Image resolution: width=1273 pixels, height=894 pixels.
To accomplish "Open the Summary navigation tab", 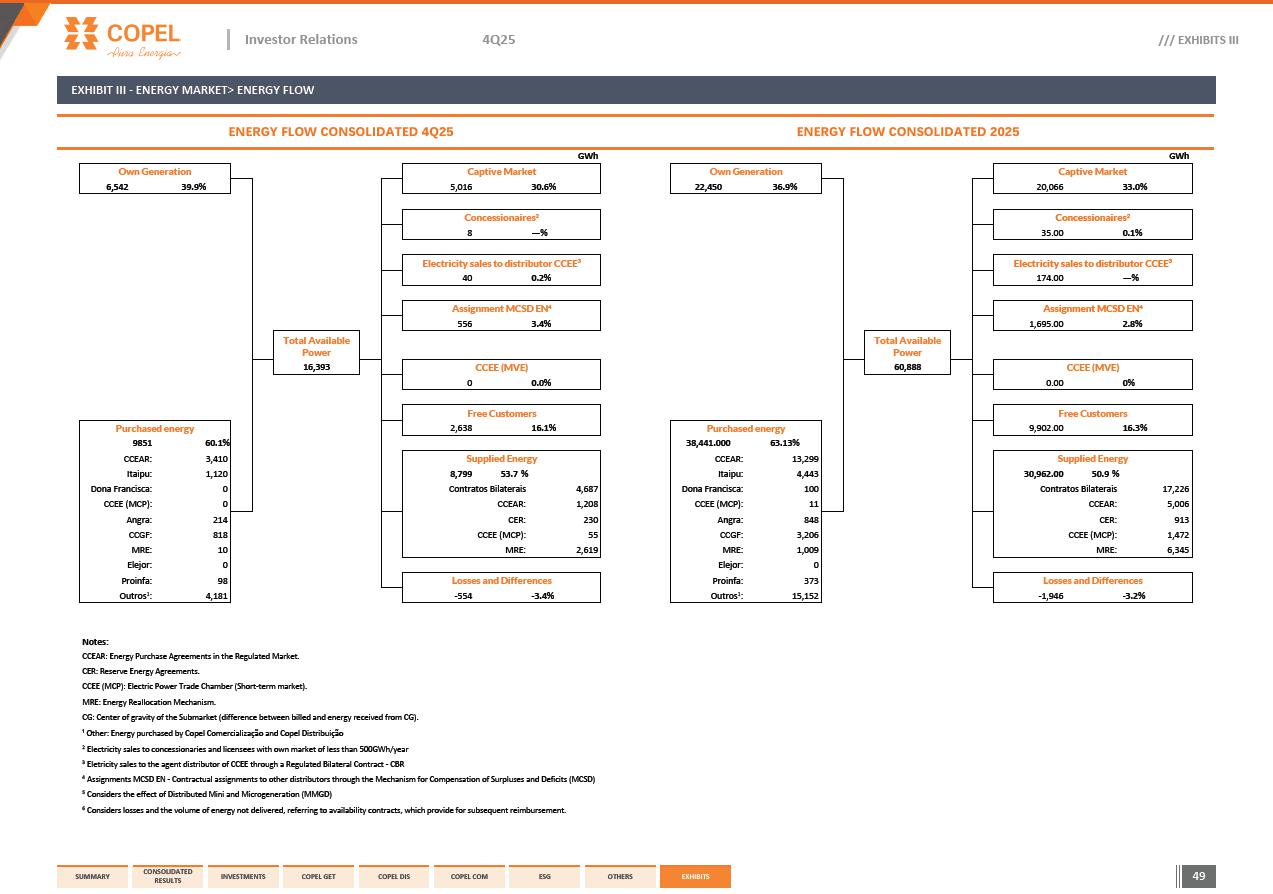I will [92, 877].
